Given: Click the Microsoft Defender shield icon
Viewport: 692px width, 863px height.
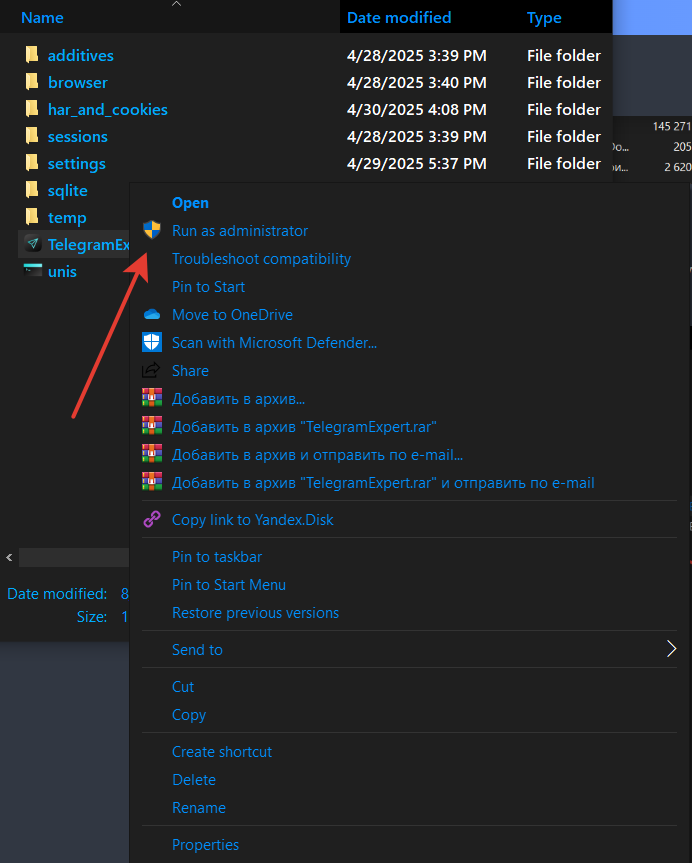Looking at the screenshot, I should (152, 343).
